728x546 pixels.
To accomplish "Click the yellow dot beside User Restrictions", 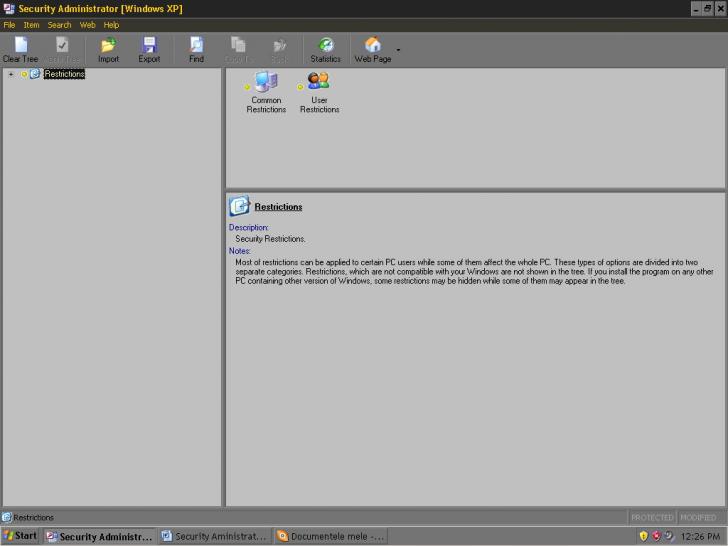I will point(300,87).
